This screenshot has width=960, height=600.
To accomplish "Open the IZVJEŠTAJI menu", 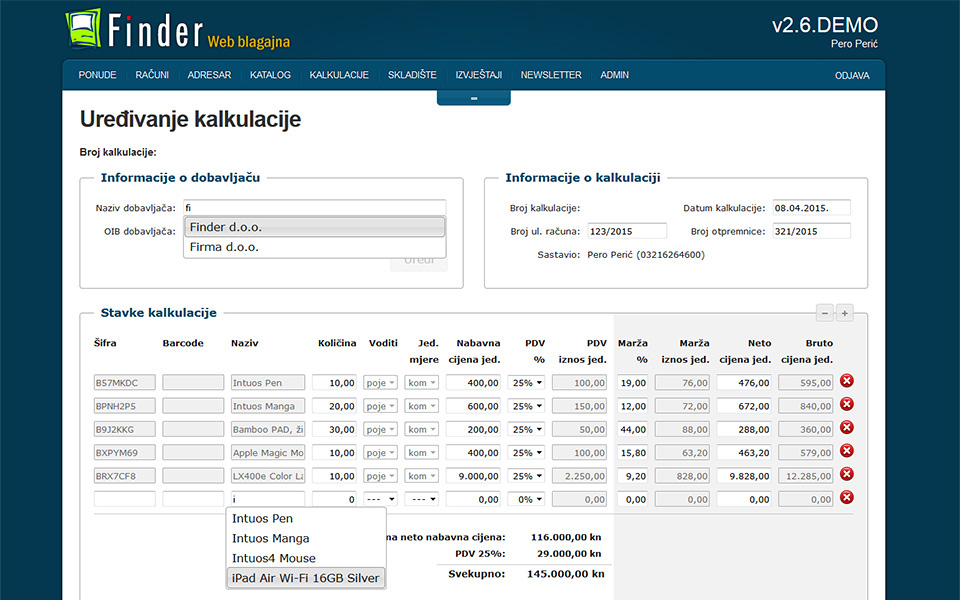I will click(478, 75).
